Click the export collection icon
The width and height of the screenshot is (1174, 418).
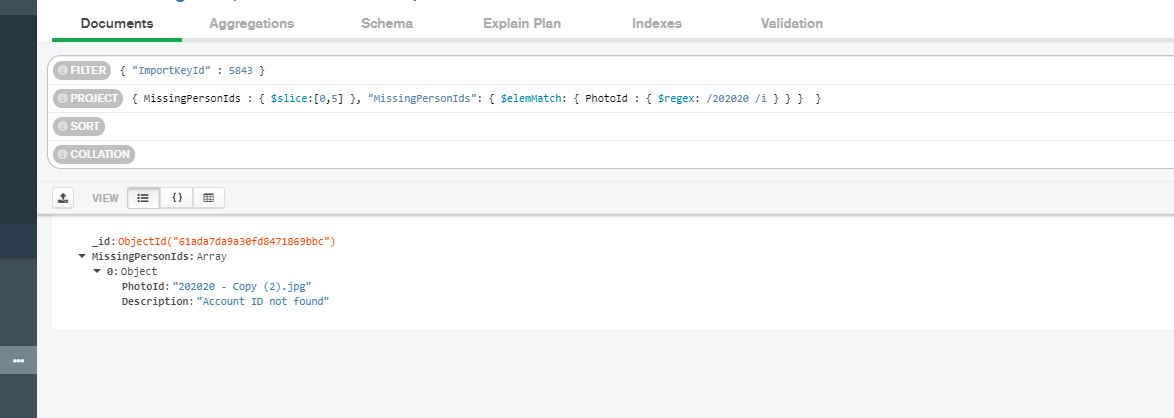pyautogui.click(x=63, y=198)
